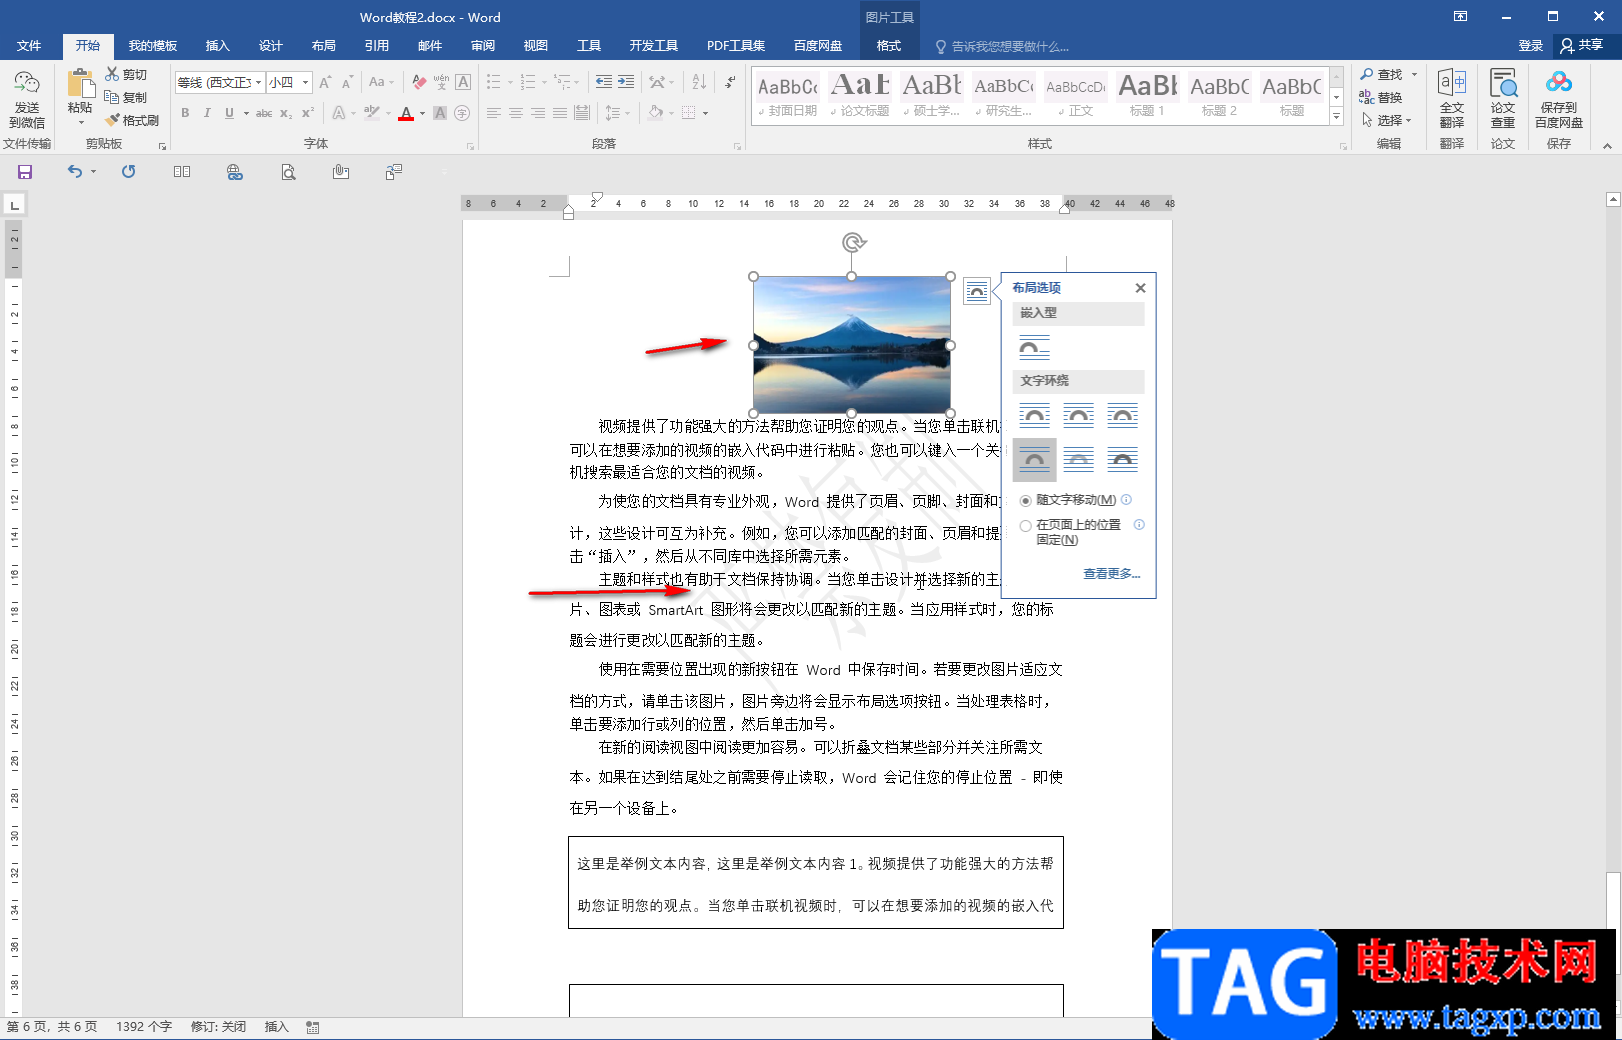Click the font color red A swatch
Screen dimensions: 1622x1040
406,113
